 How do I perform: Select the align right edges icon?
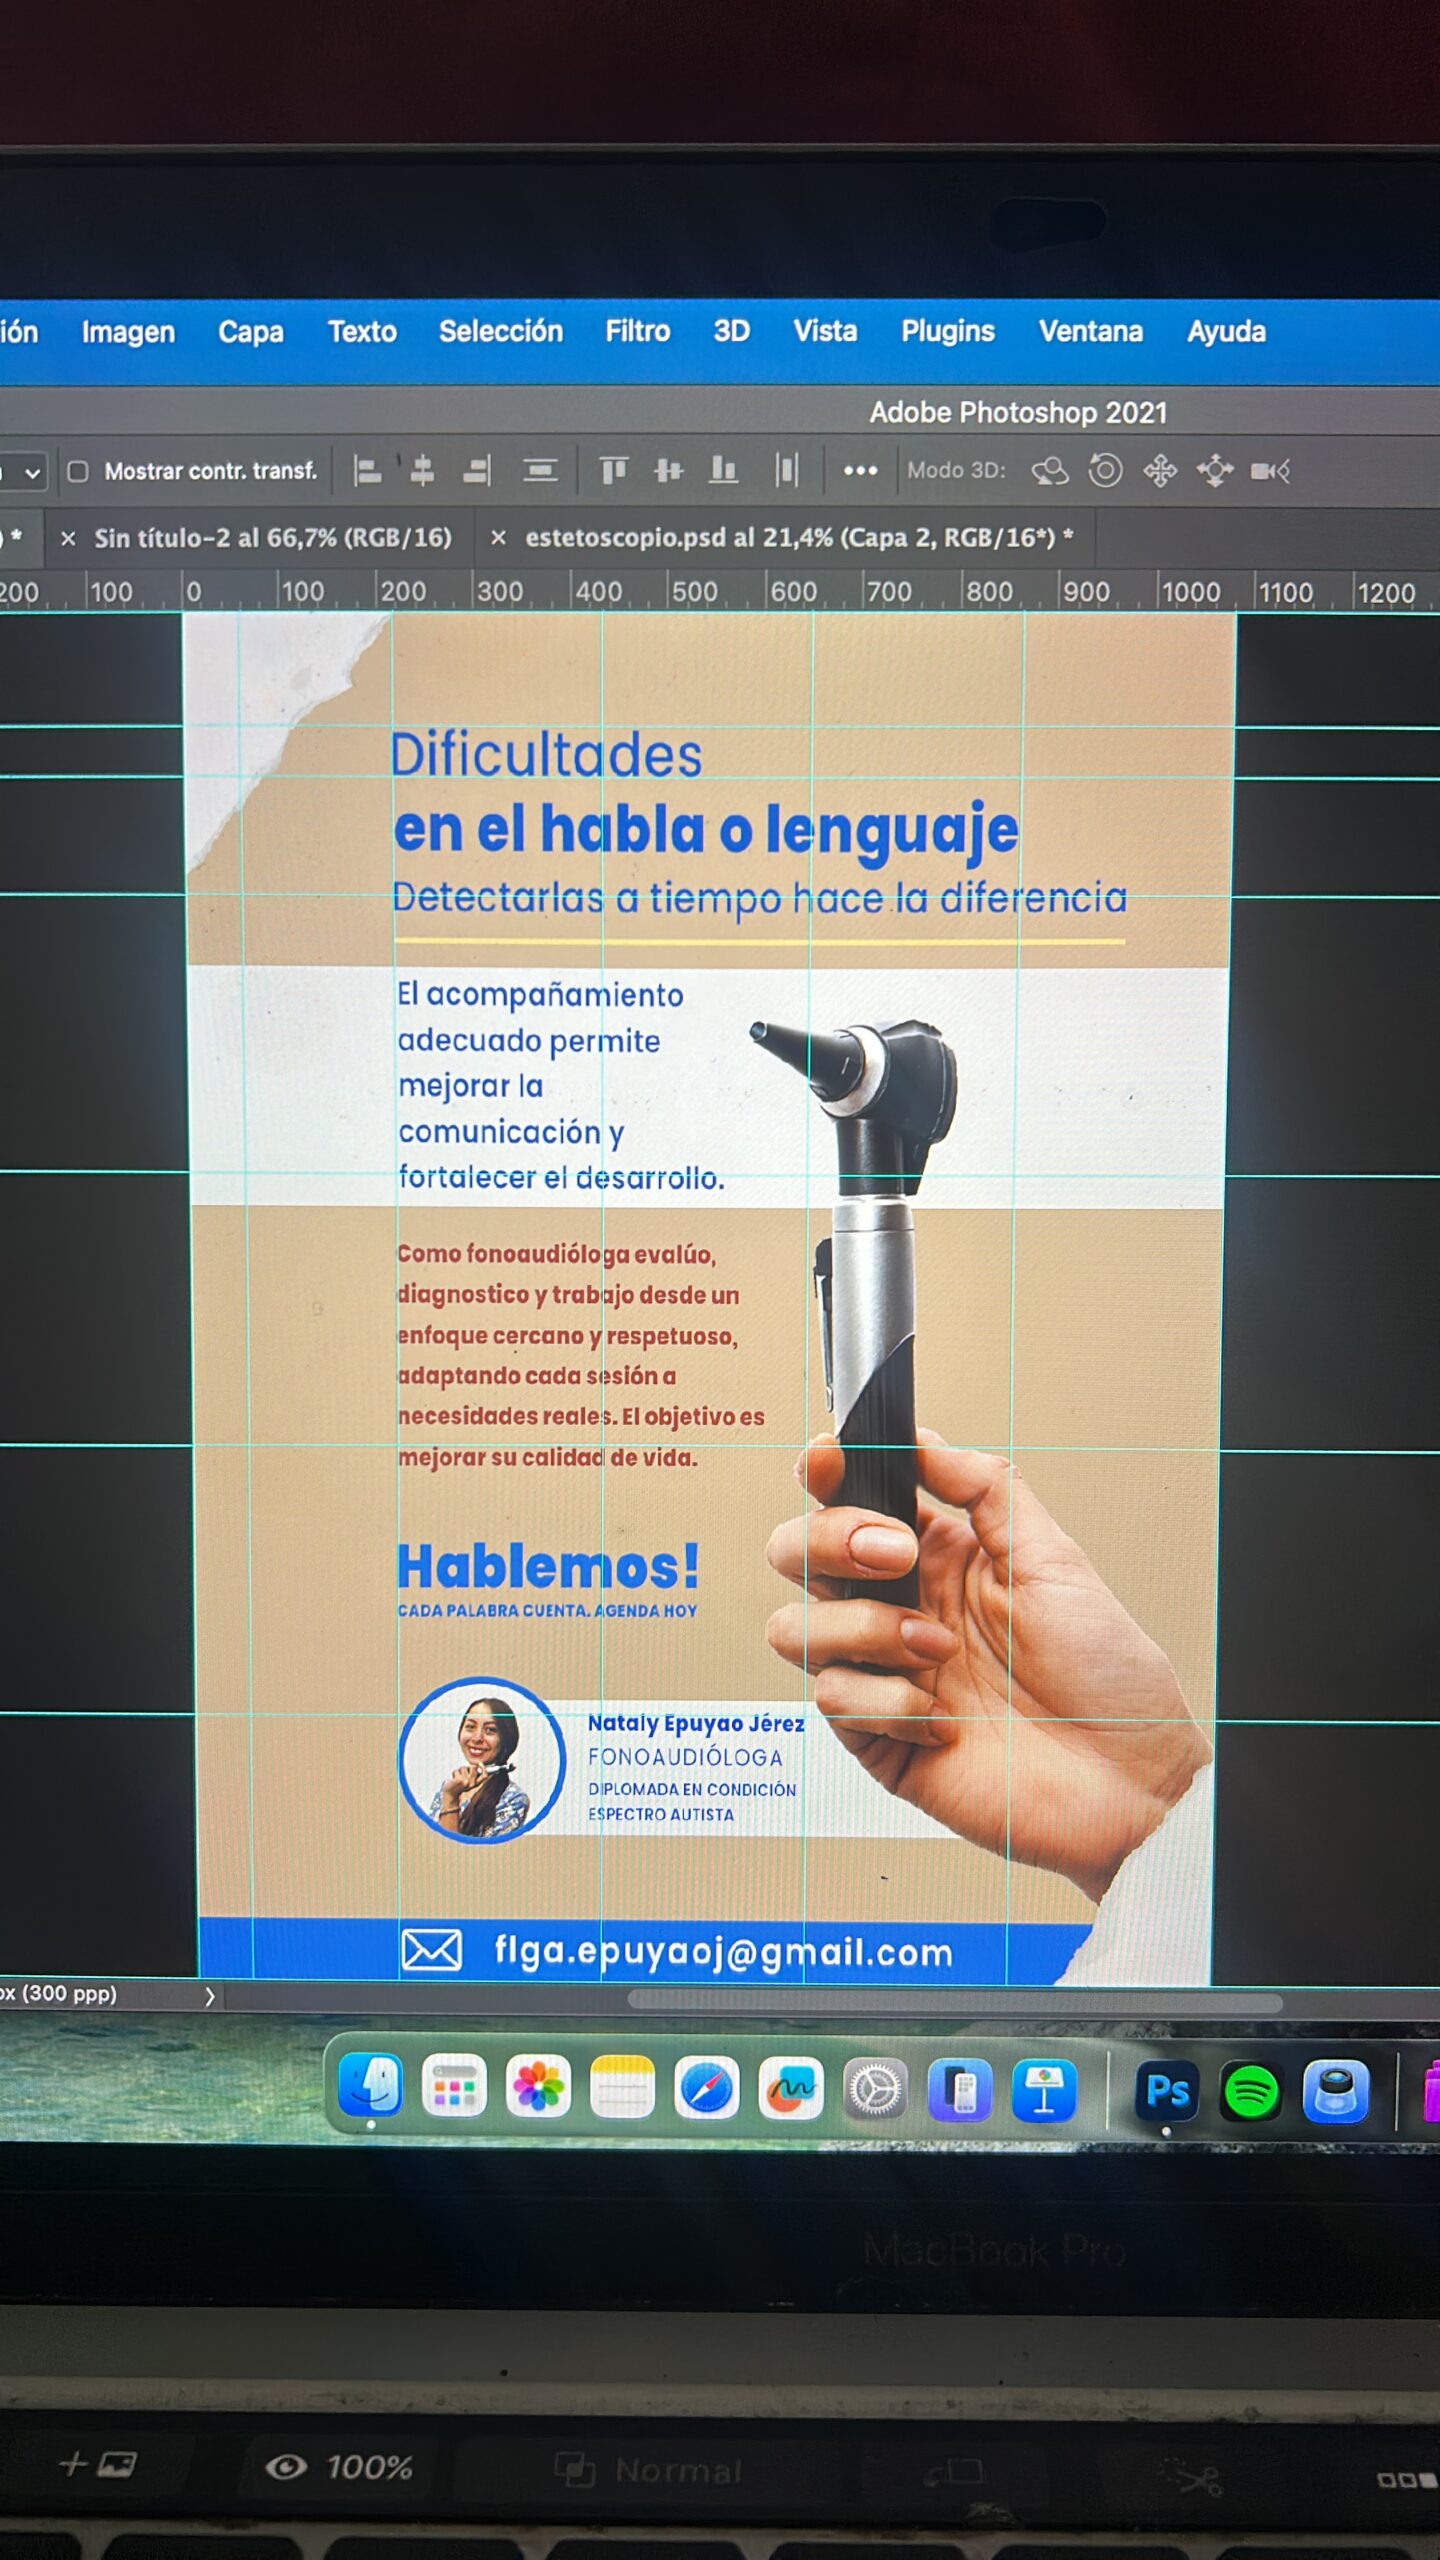[477, 470]
